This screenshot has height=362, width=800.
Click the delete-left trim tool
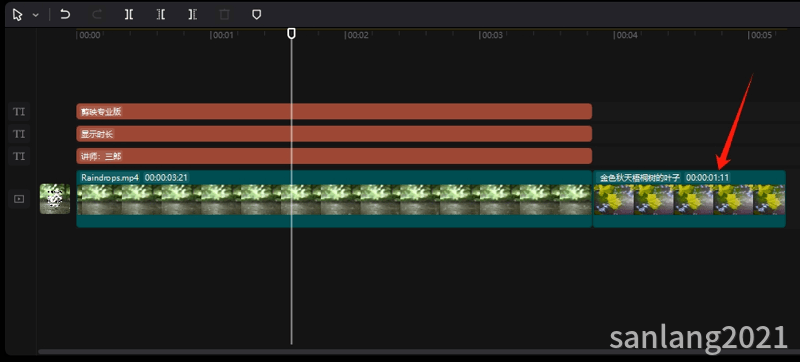[x=161, y=15]
